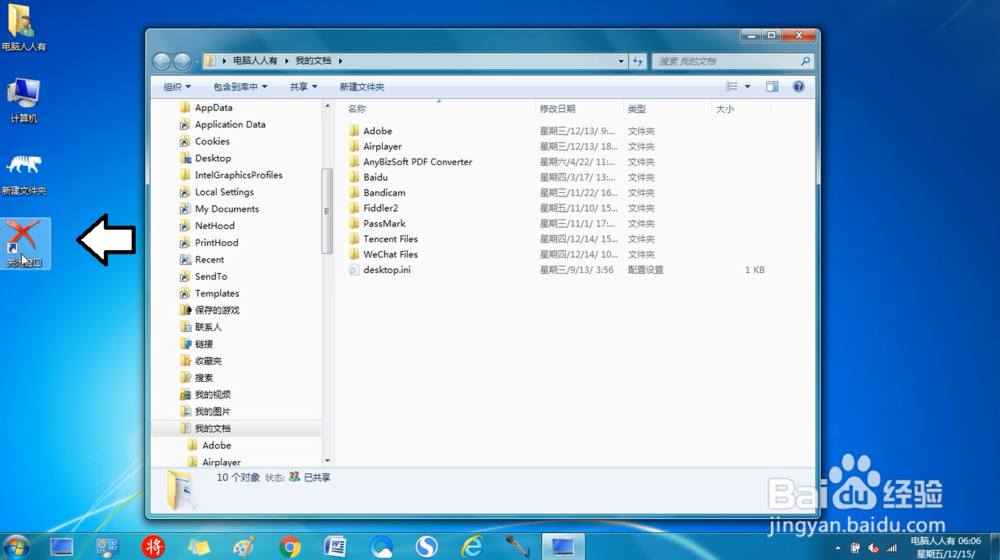Sort by the 修改日期 column header
1000x560 pixels.
[x=557, y=109]
